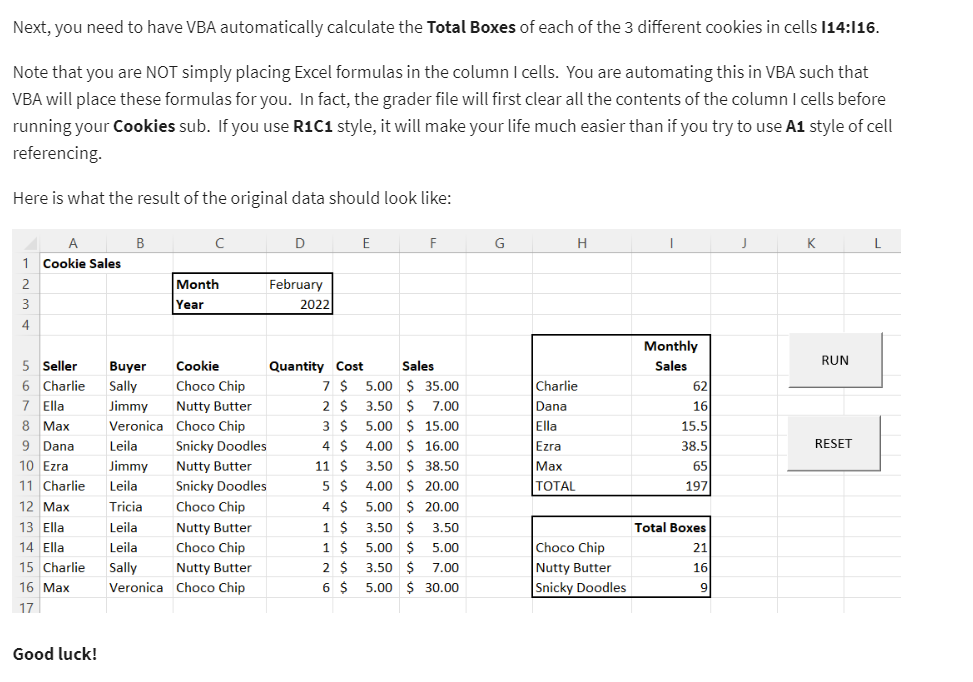Select the Monthly Sales header cell

coord(670,355)
